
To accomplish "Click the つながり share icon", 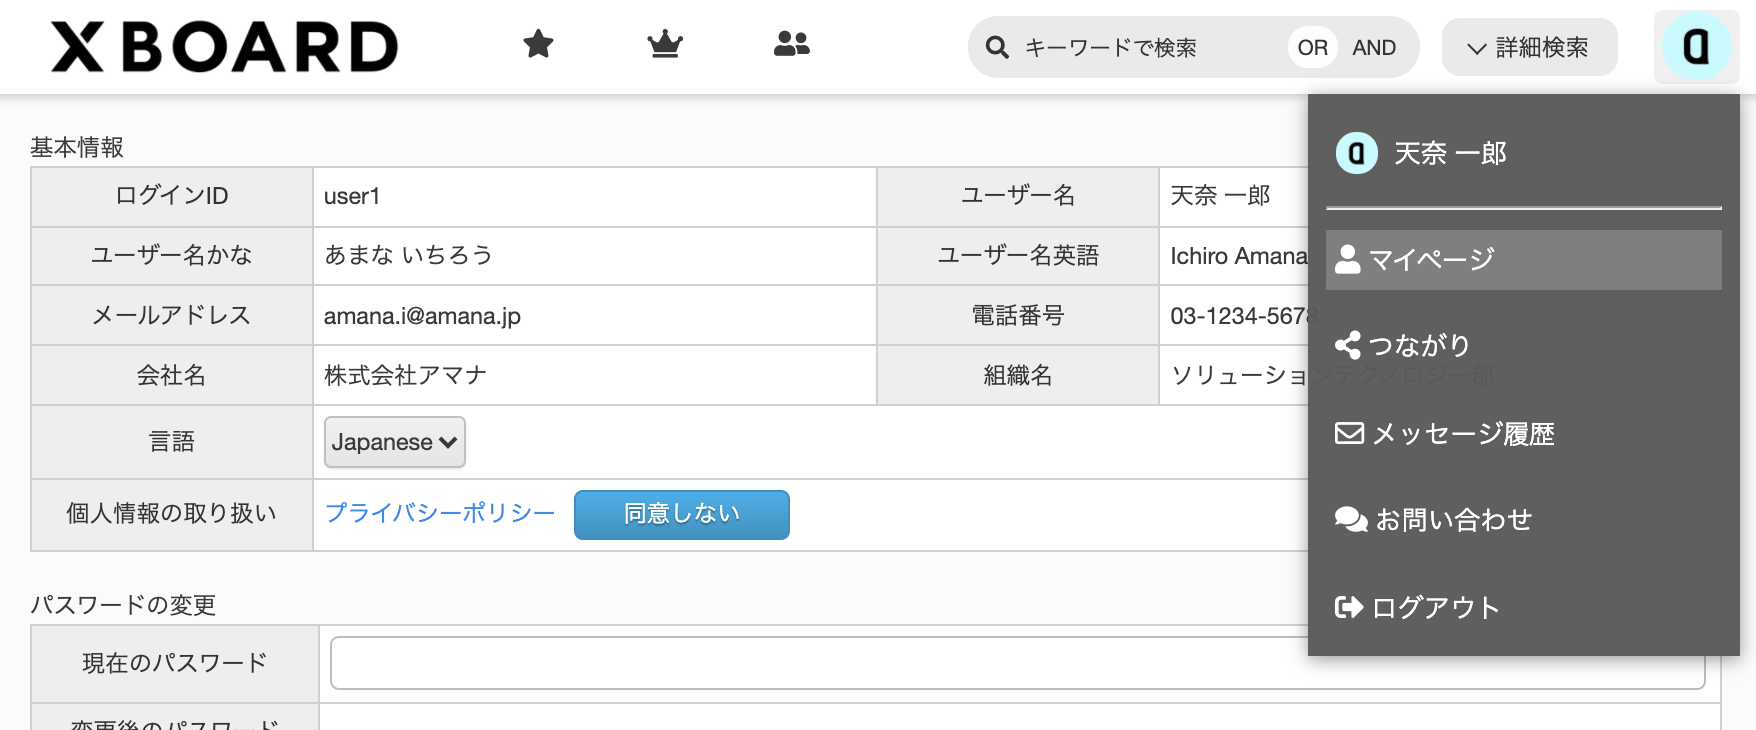I will 1348,346.
